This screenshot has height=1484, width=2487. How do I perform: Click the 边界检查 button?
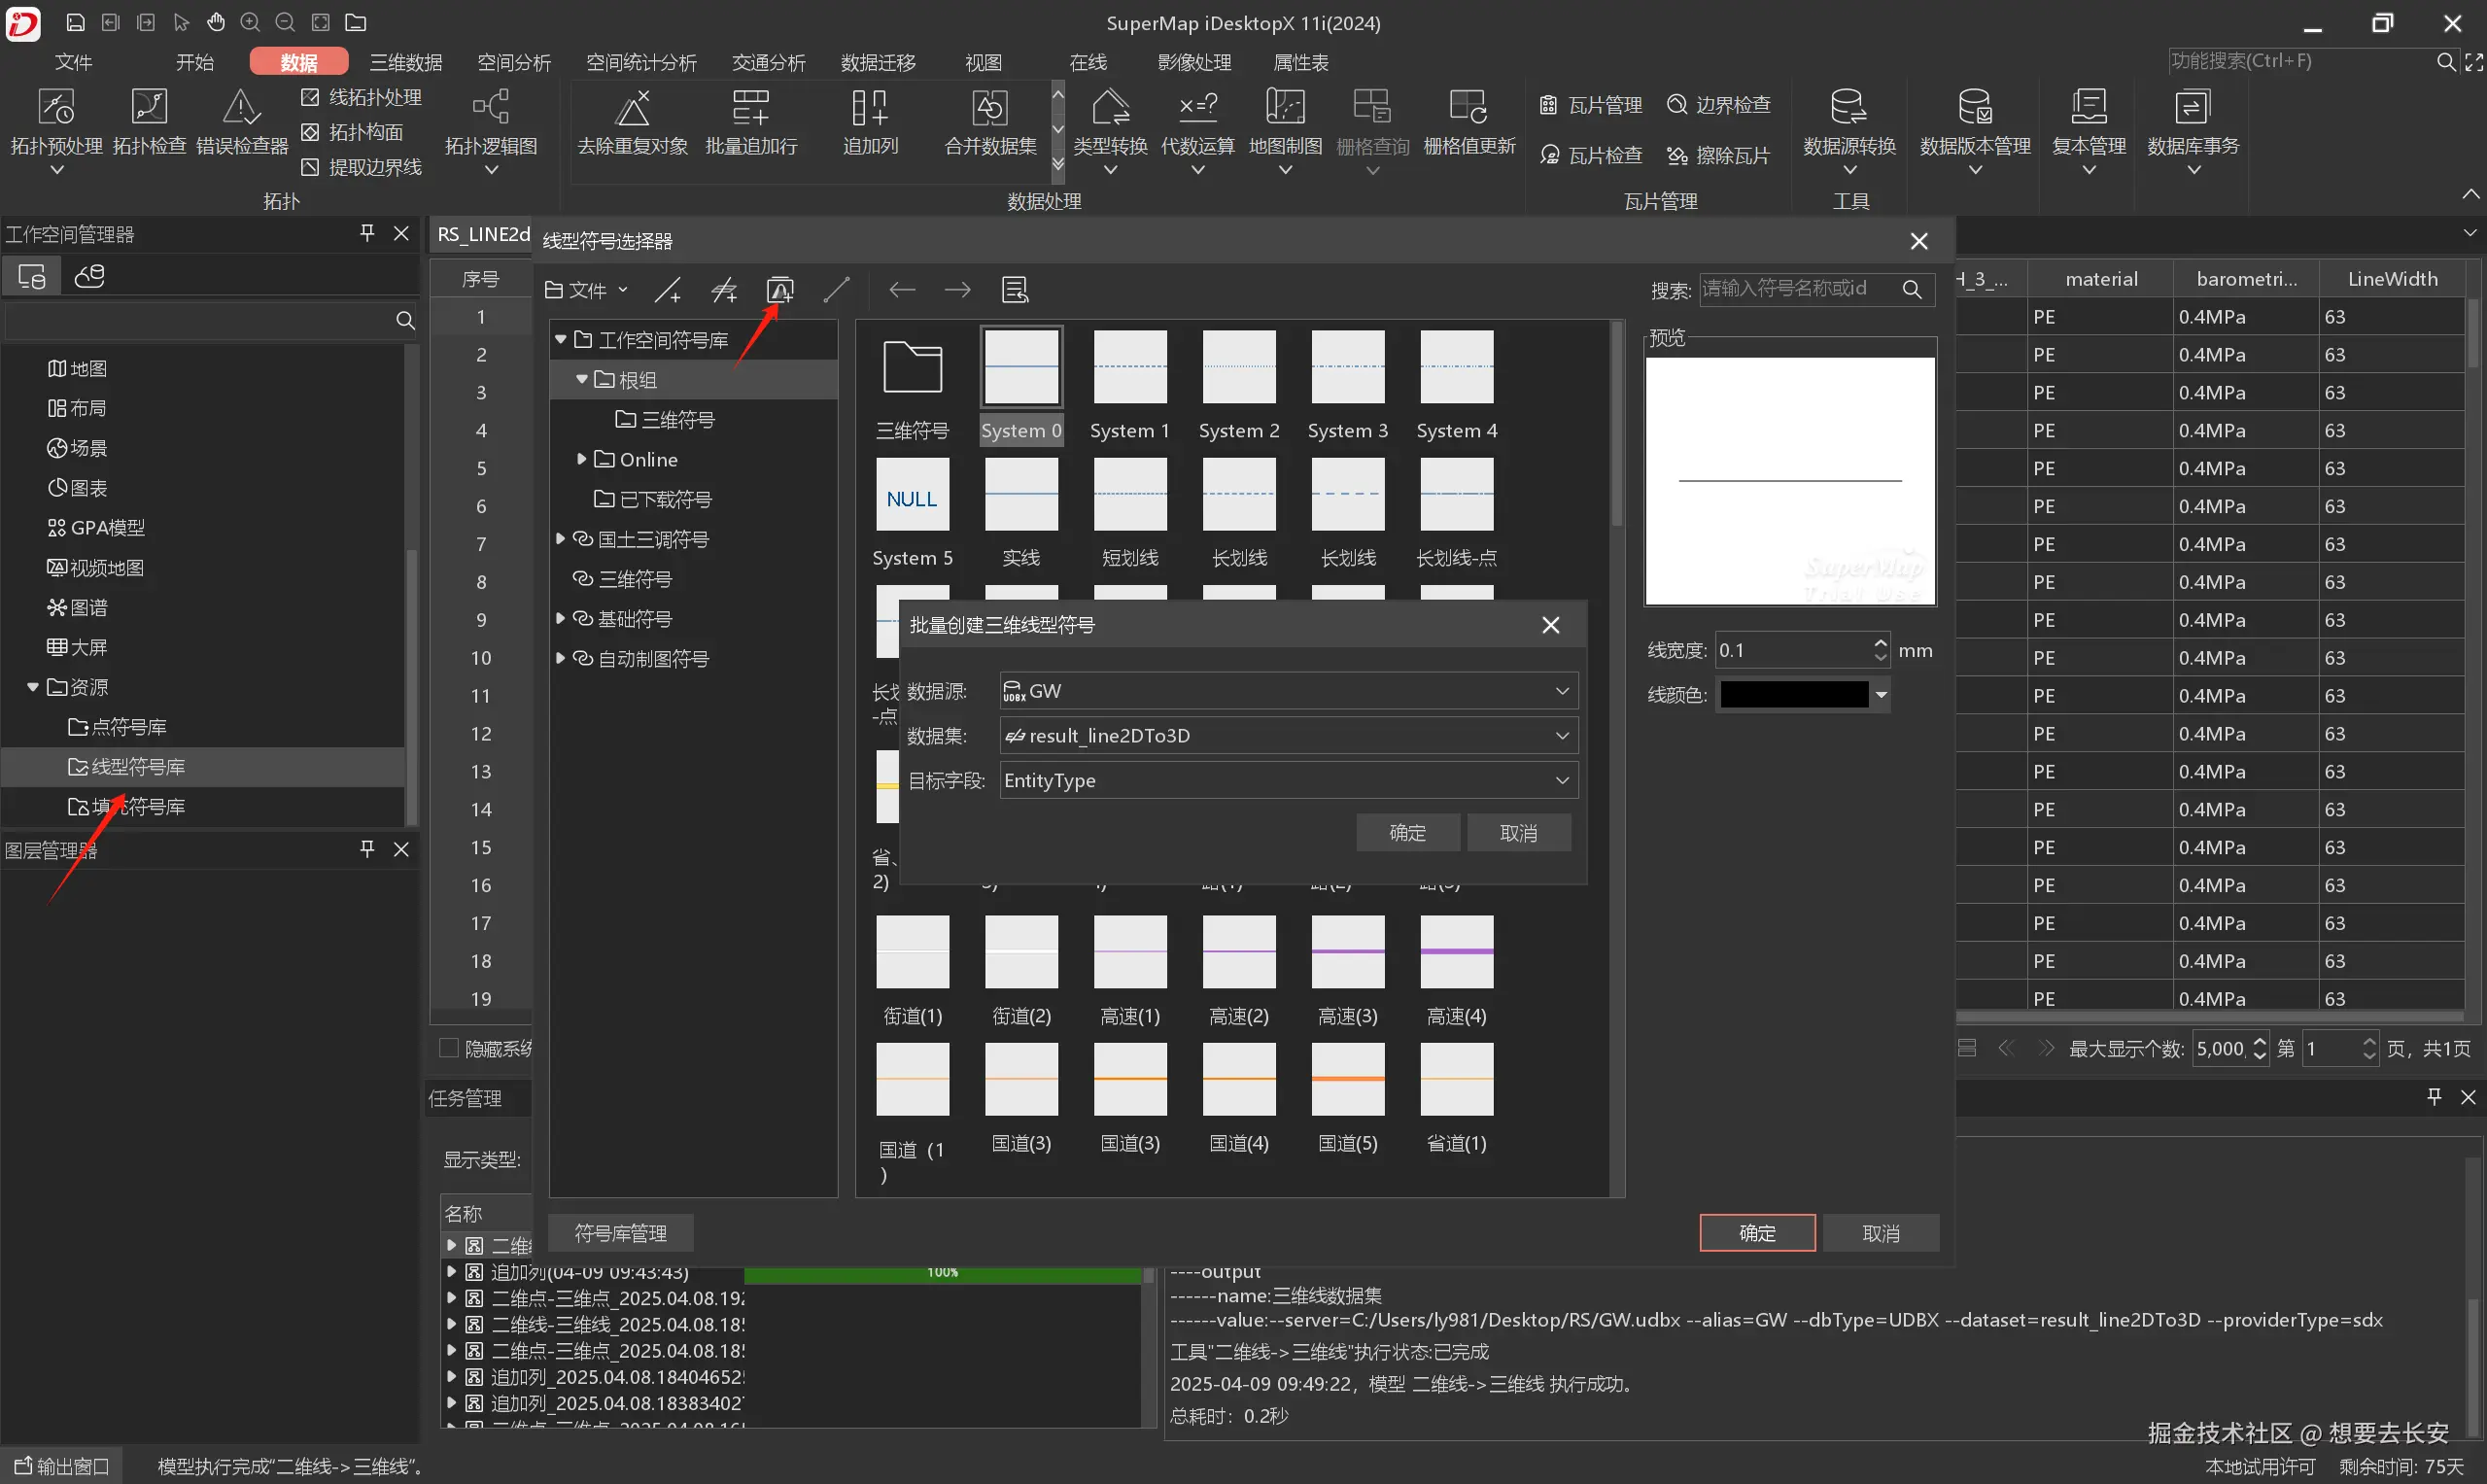(x=1719, y=105)
